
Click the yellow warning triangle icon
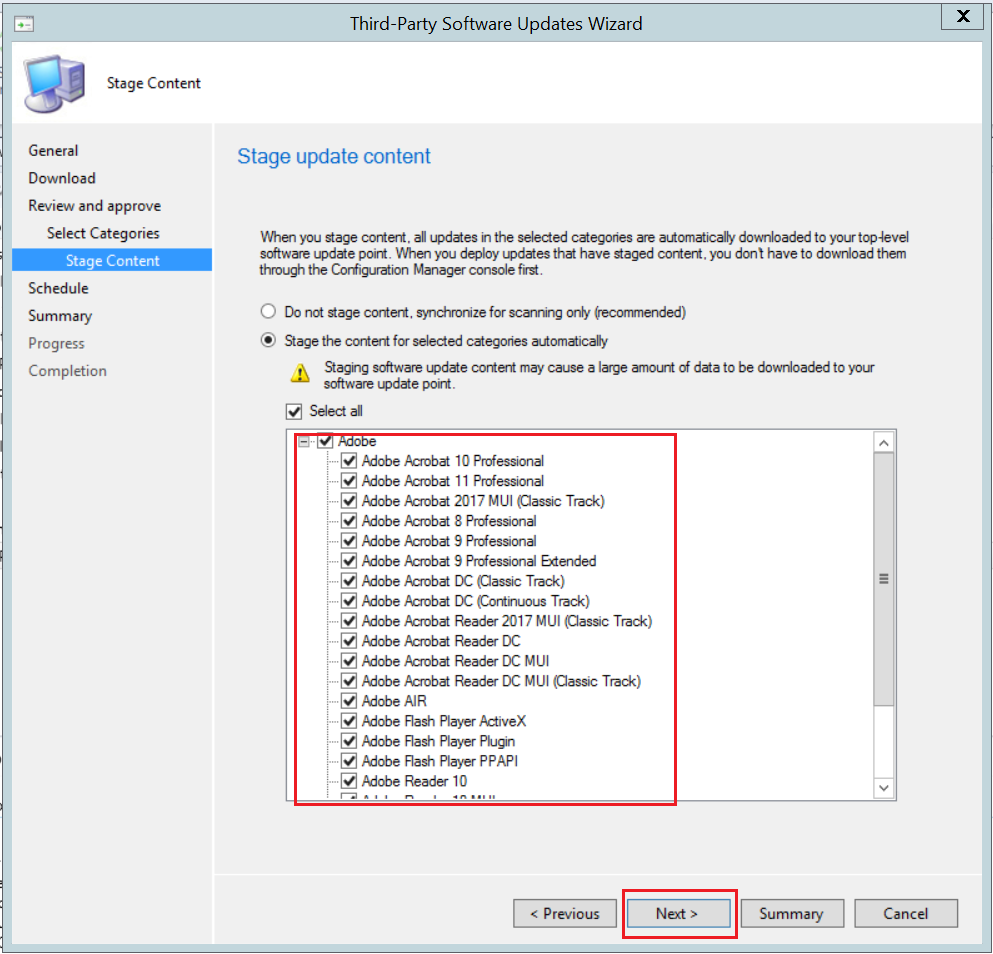click(300, 373)
